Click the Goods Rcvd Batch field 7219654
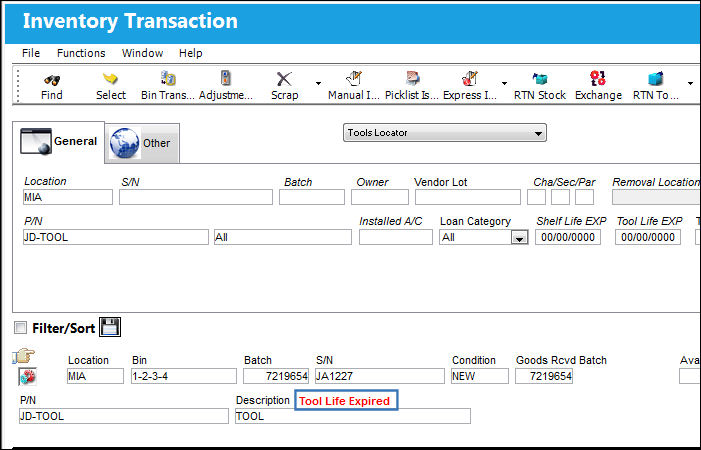This screenshot has width=701, height=450. click(x=544, y=376)
